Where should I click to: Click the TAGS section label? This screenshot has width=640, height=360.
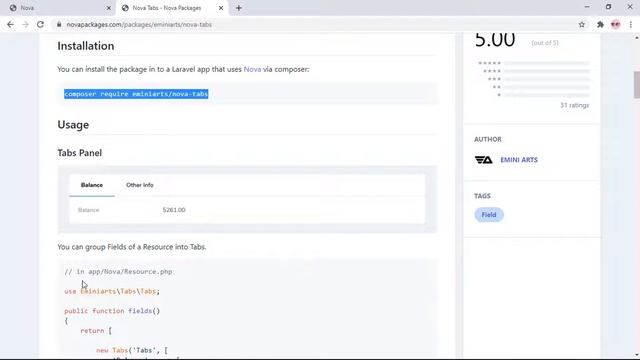coord(482,196)
